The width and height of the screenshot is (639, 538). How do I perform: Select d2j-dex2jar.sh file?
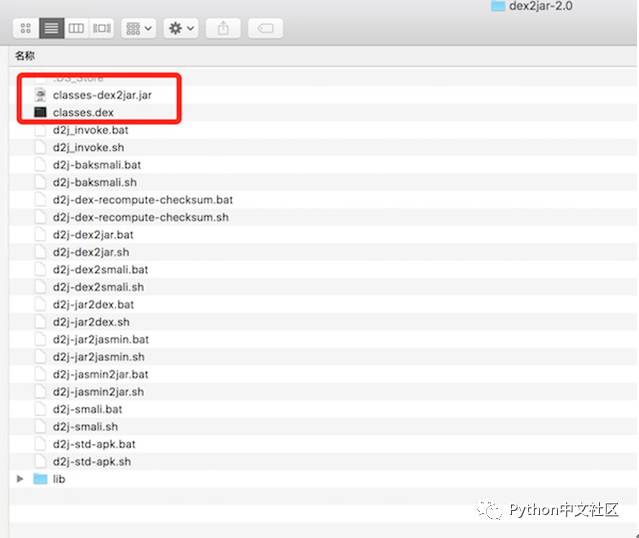click(x=91, y=252)
